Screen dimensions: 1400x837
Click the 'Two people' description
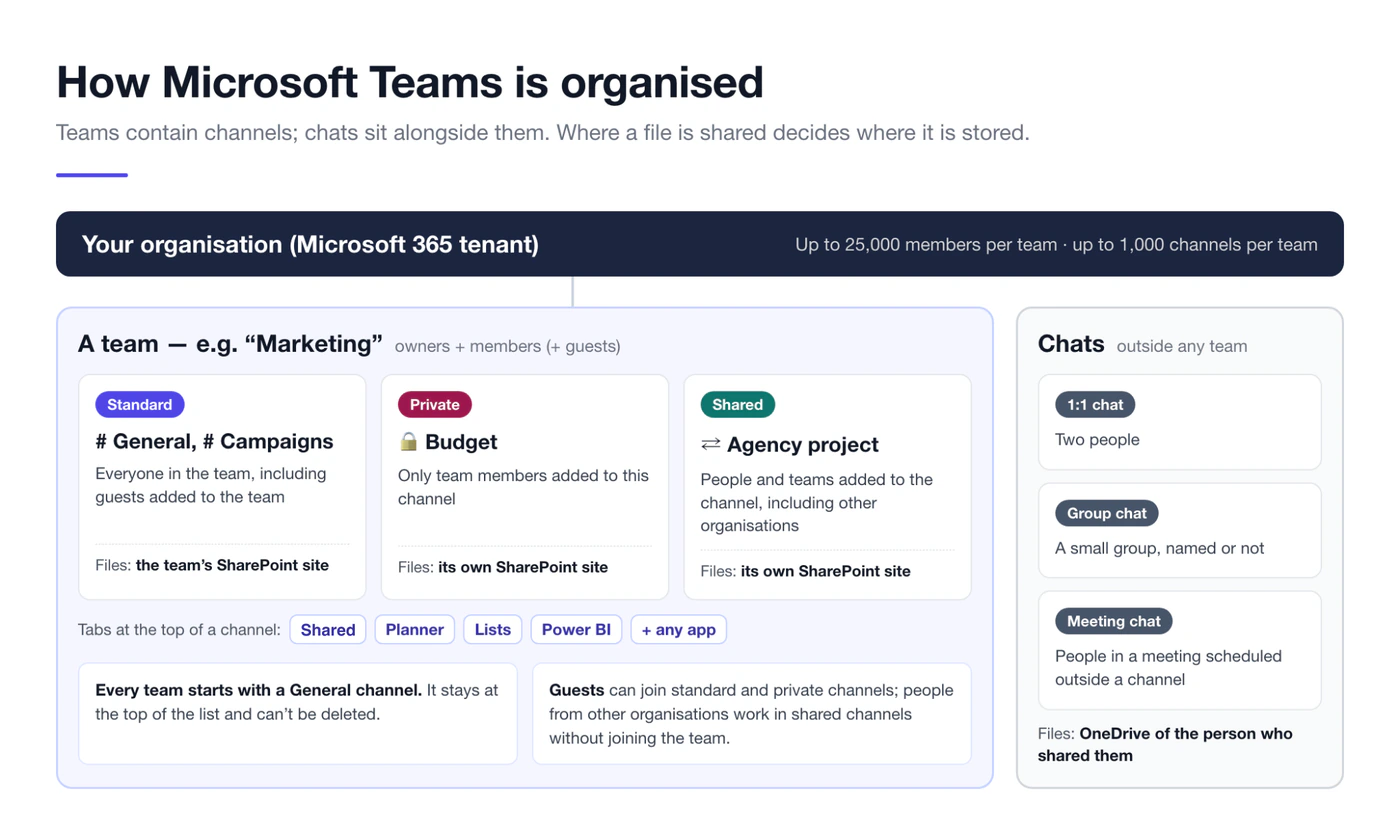(x=1097, y=439)
